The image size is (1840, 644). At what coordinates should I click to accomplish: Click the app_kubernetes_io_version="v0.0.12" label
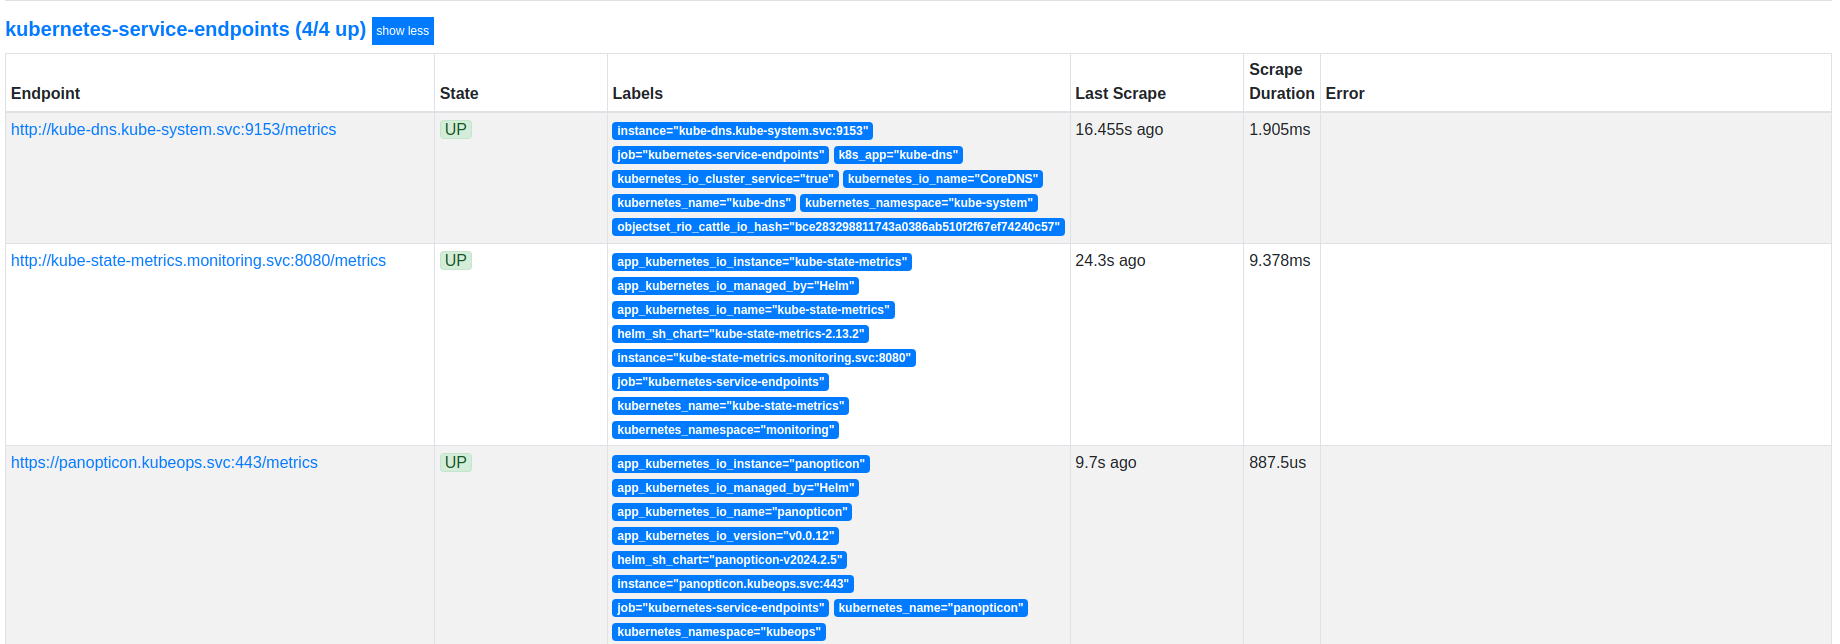[725, 536]
